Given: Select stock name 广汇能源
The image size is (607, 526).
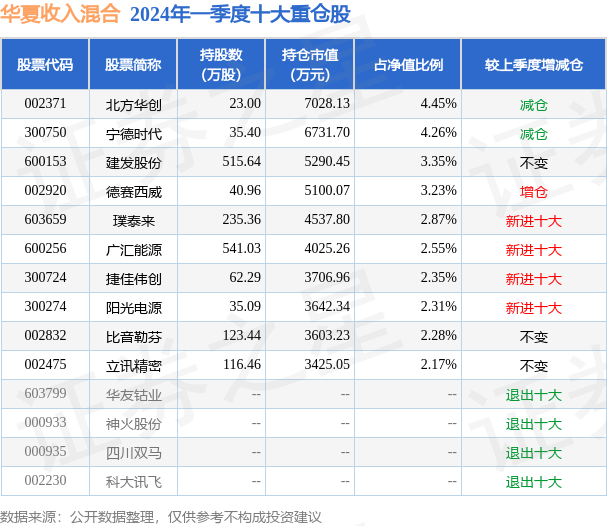Looking at the screenshot, I should pyautogui.click(x=134, y=250).
